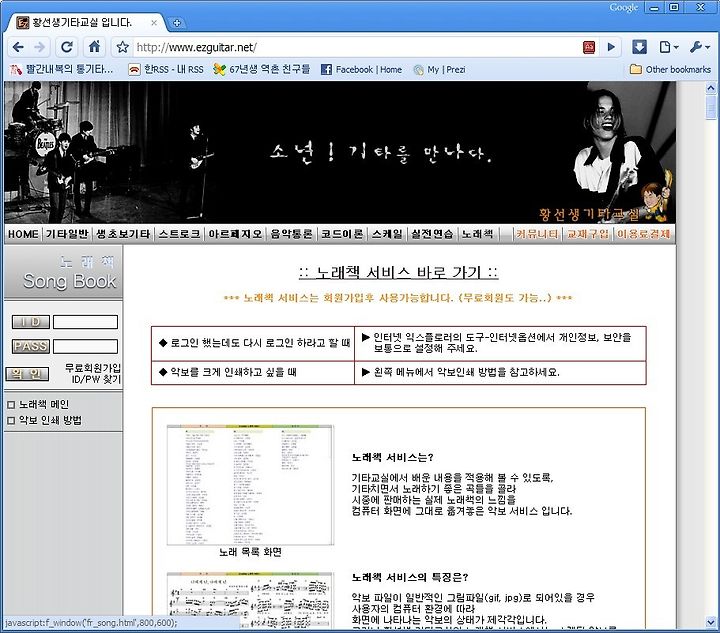
Task: Click the download arrow toolbar icon
Action: click(x=639, y=47)
